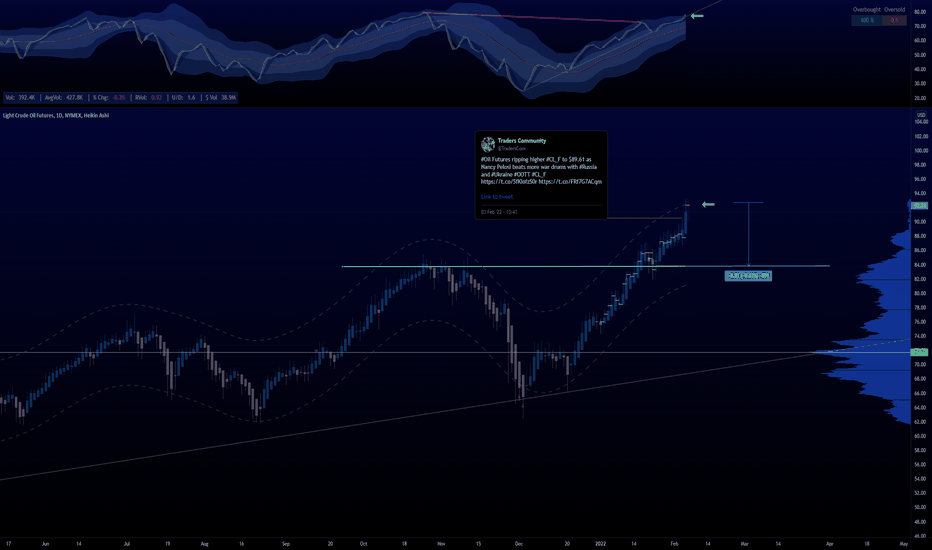Click the 48.00 price axis label
The image size is (932, 550).
click(x=921, y=521)
